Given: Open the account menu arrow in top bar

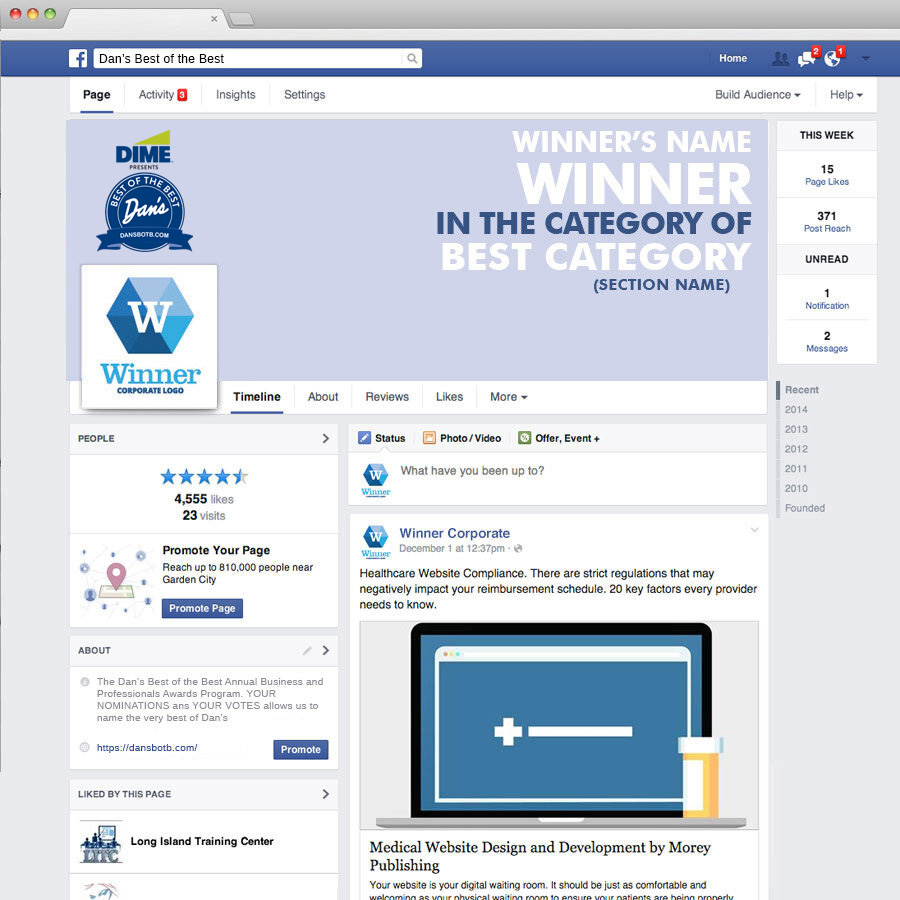Looking at the screenshot, I should point(865,59).
